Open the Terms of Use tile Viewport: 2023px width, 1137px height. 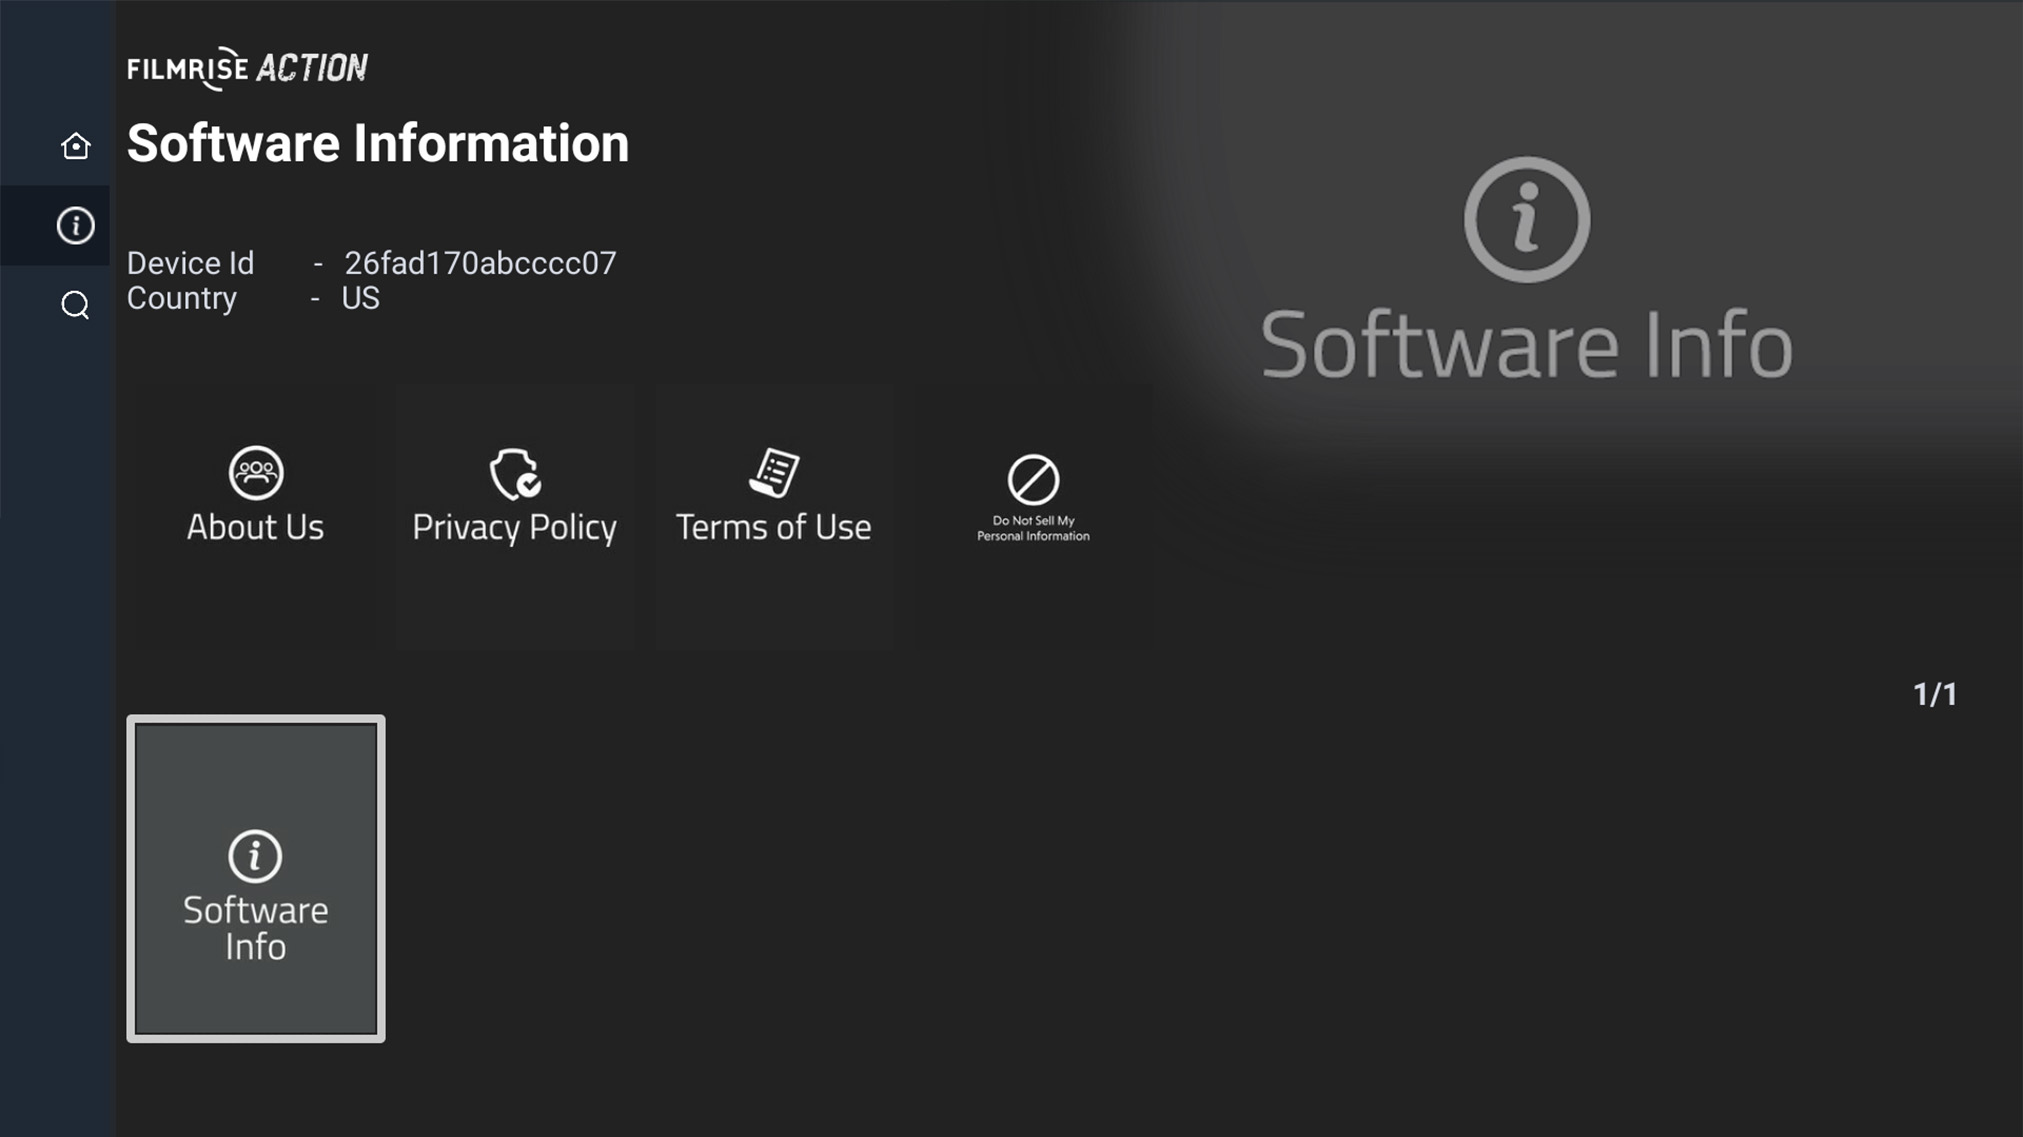point(773,518)
